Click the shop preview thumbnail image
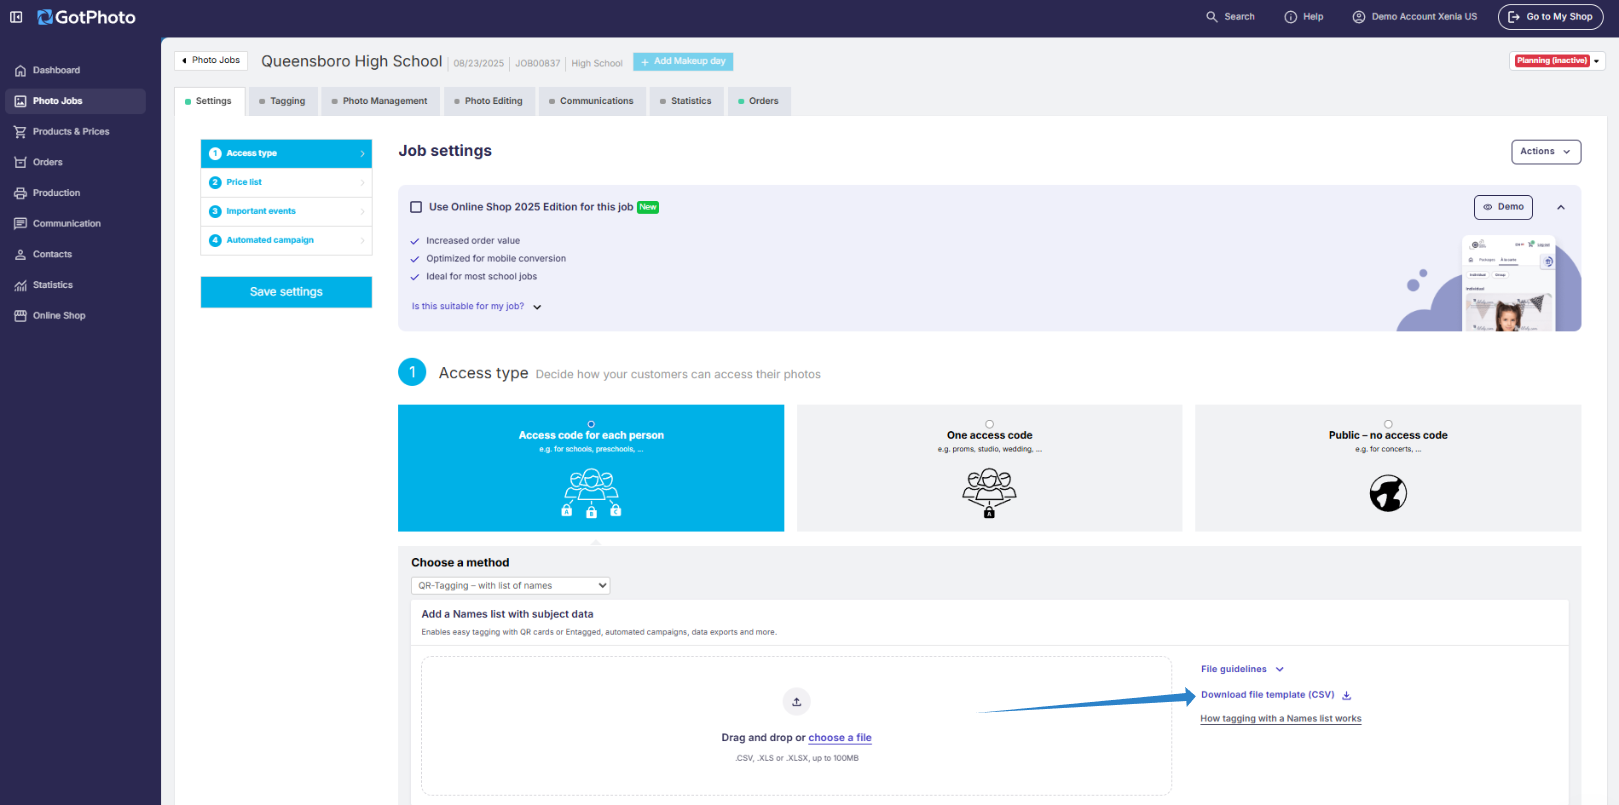The height and width of the screenshot is (805, 1619). pyautogui.click(x=1509, y=283)
